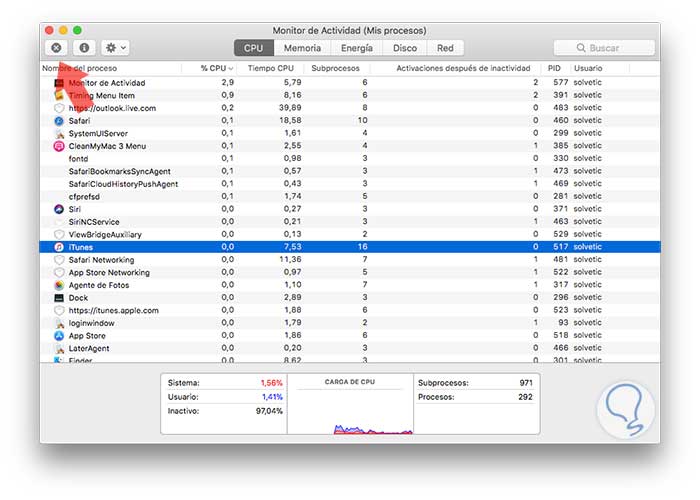Viewport: 700px width, 500px height.
Task: Select the SafariBookmarksSyncAgent process row
Action: (350, 171)
